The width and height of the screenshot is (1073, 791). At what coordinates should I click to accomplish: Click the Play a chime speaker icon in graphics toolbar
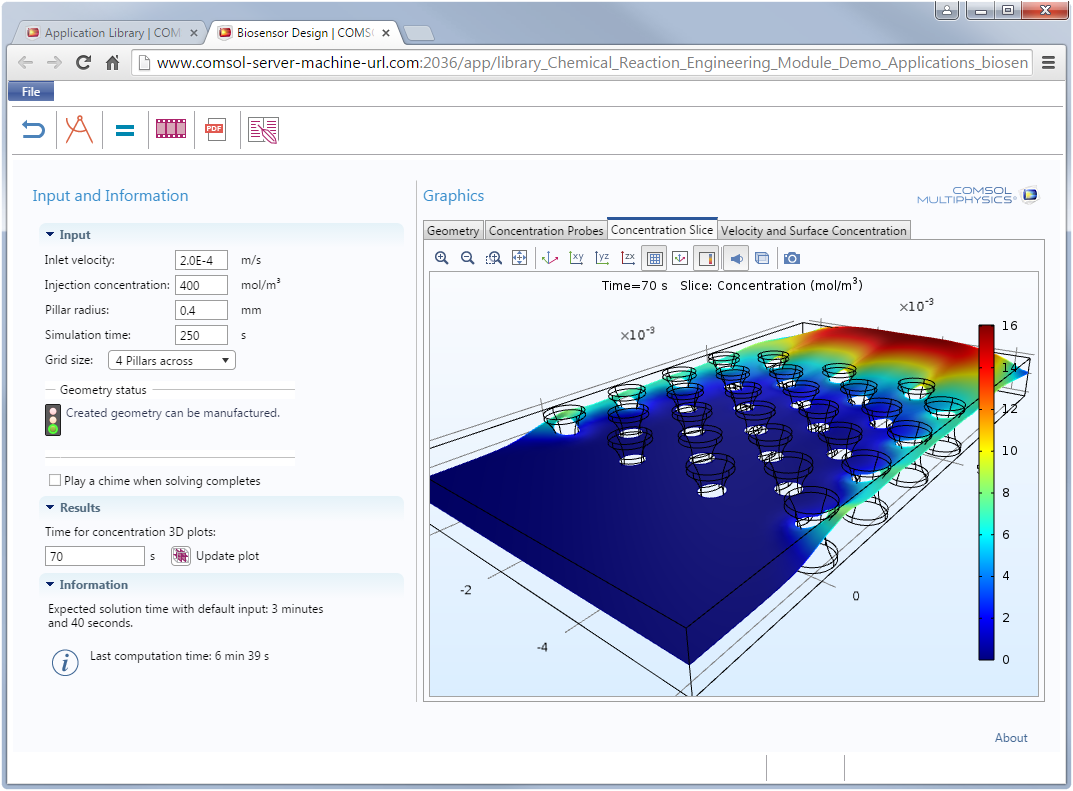coord(736,259)
